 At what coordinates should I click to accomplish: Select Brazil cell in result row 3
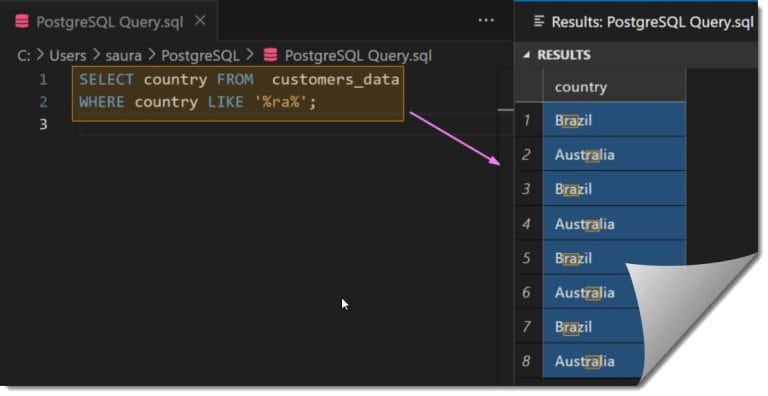(614, 189)
